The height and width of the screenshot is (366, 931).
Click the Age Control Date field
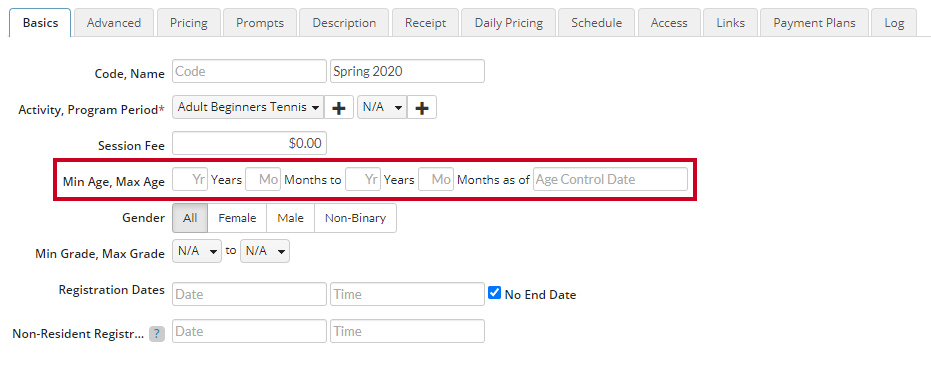(610, 179)
